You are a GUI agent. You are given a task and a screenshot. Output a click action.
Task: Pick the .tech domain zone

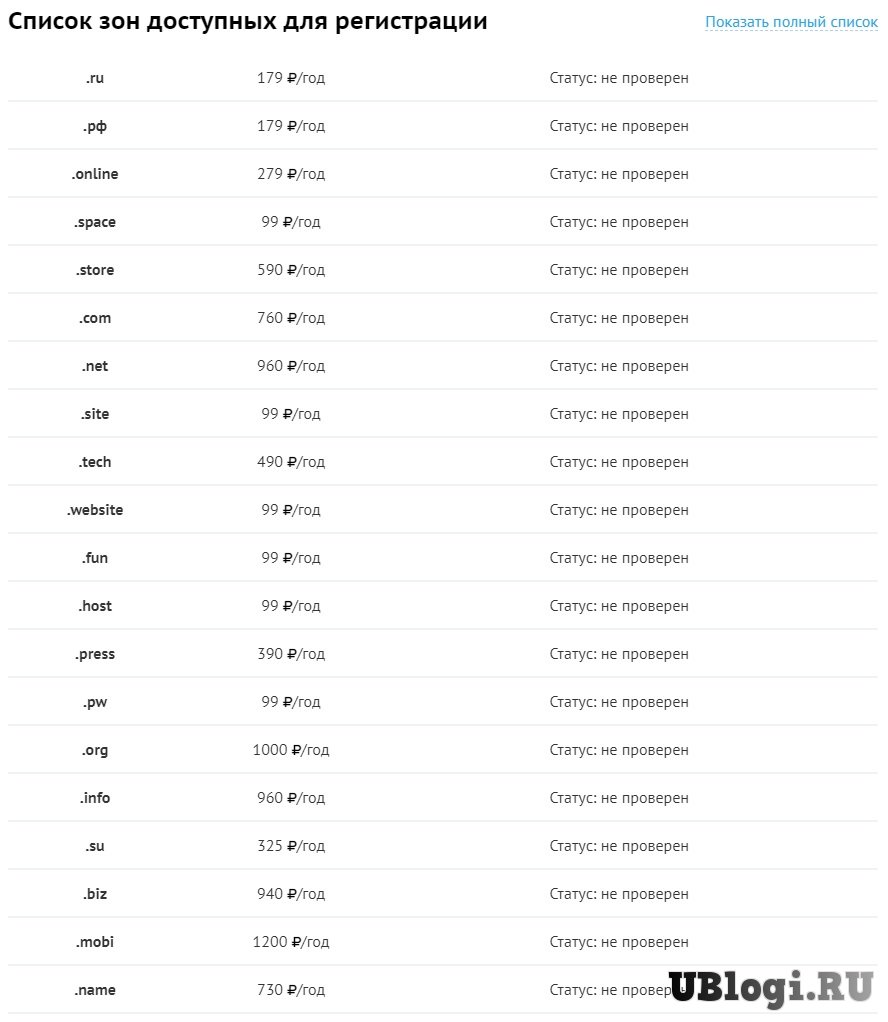coord(95,462)
